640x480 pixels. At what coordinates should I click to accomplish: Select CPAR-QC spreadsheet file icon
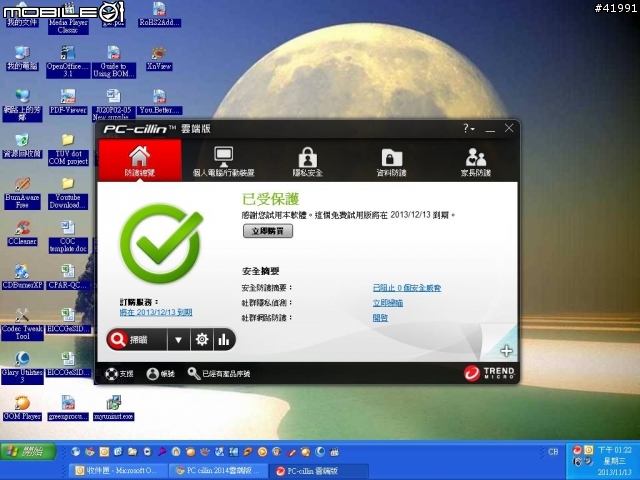(x=68, y=277)
